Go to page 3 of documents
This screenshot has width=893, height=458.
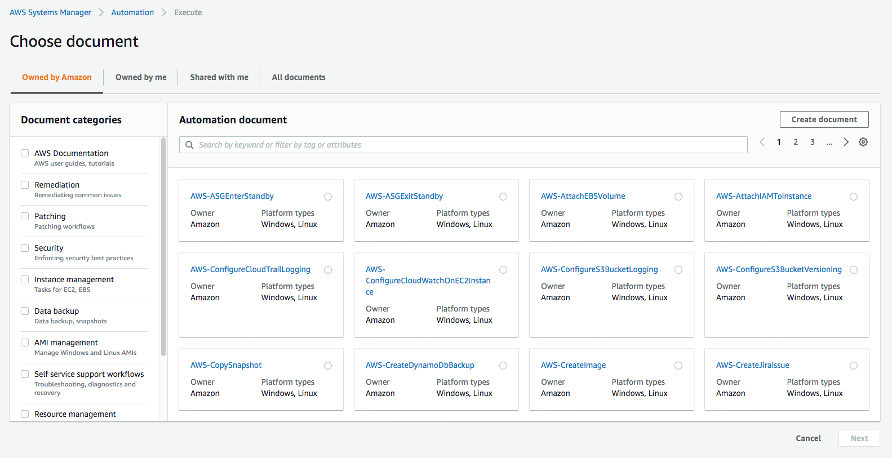[x=812, y=142]
